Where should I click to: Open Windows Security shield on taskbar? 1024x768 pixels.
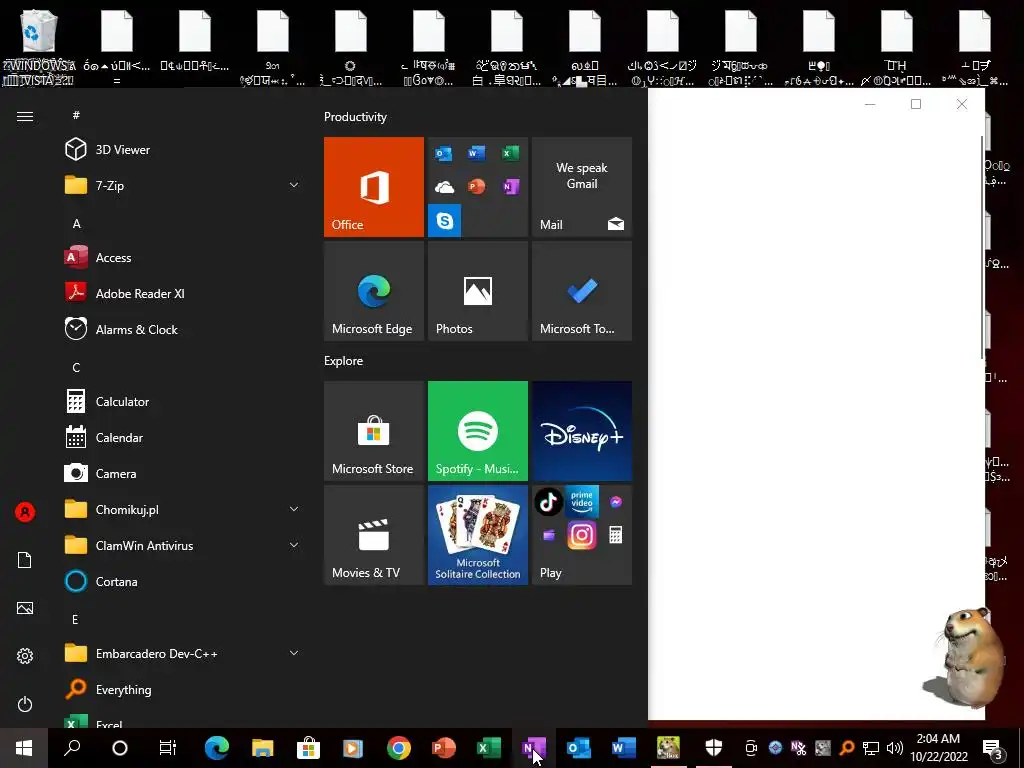click(x=714, y=748)
